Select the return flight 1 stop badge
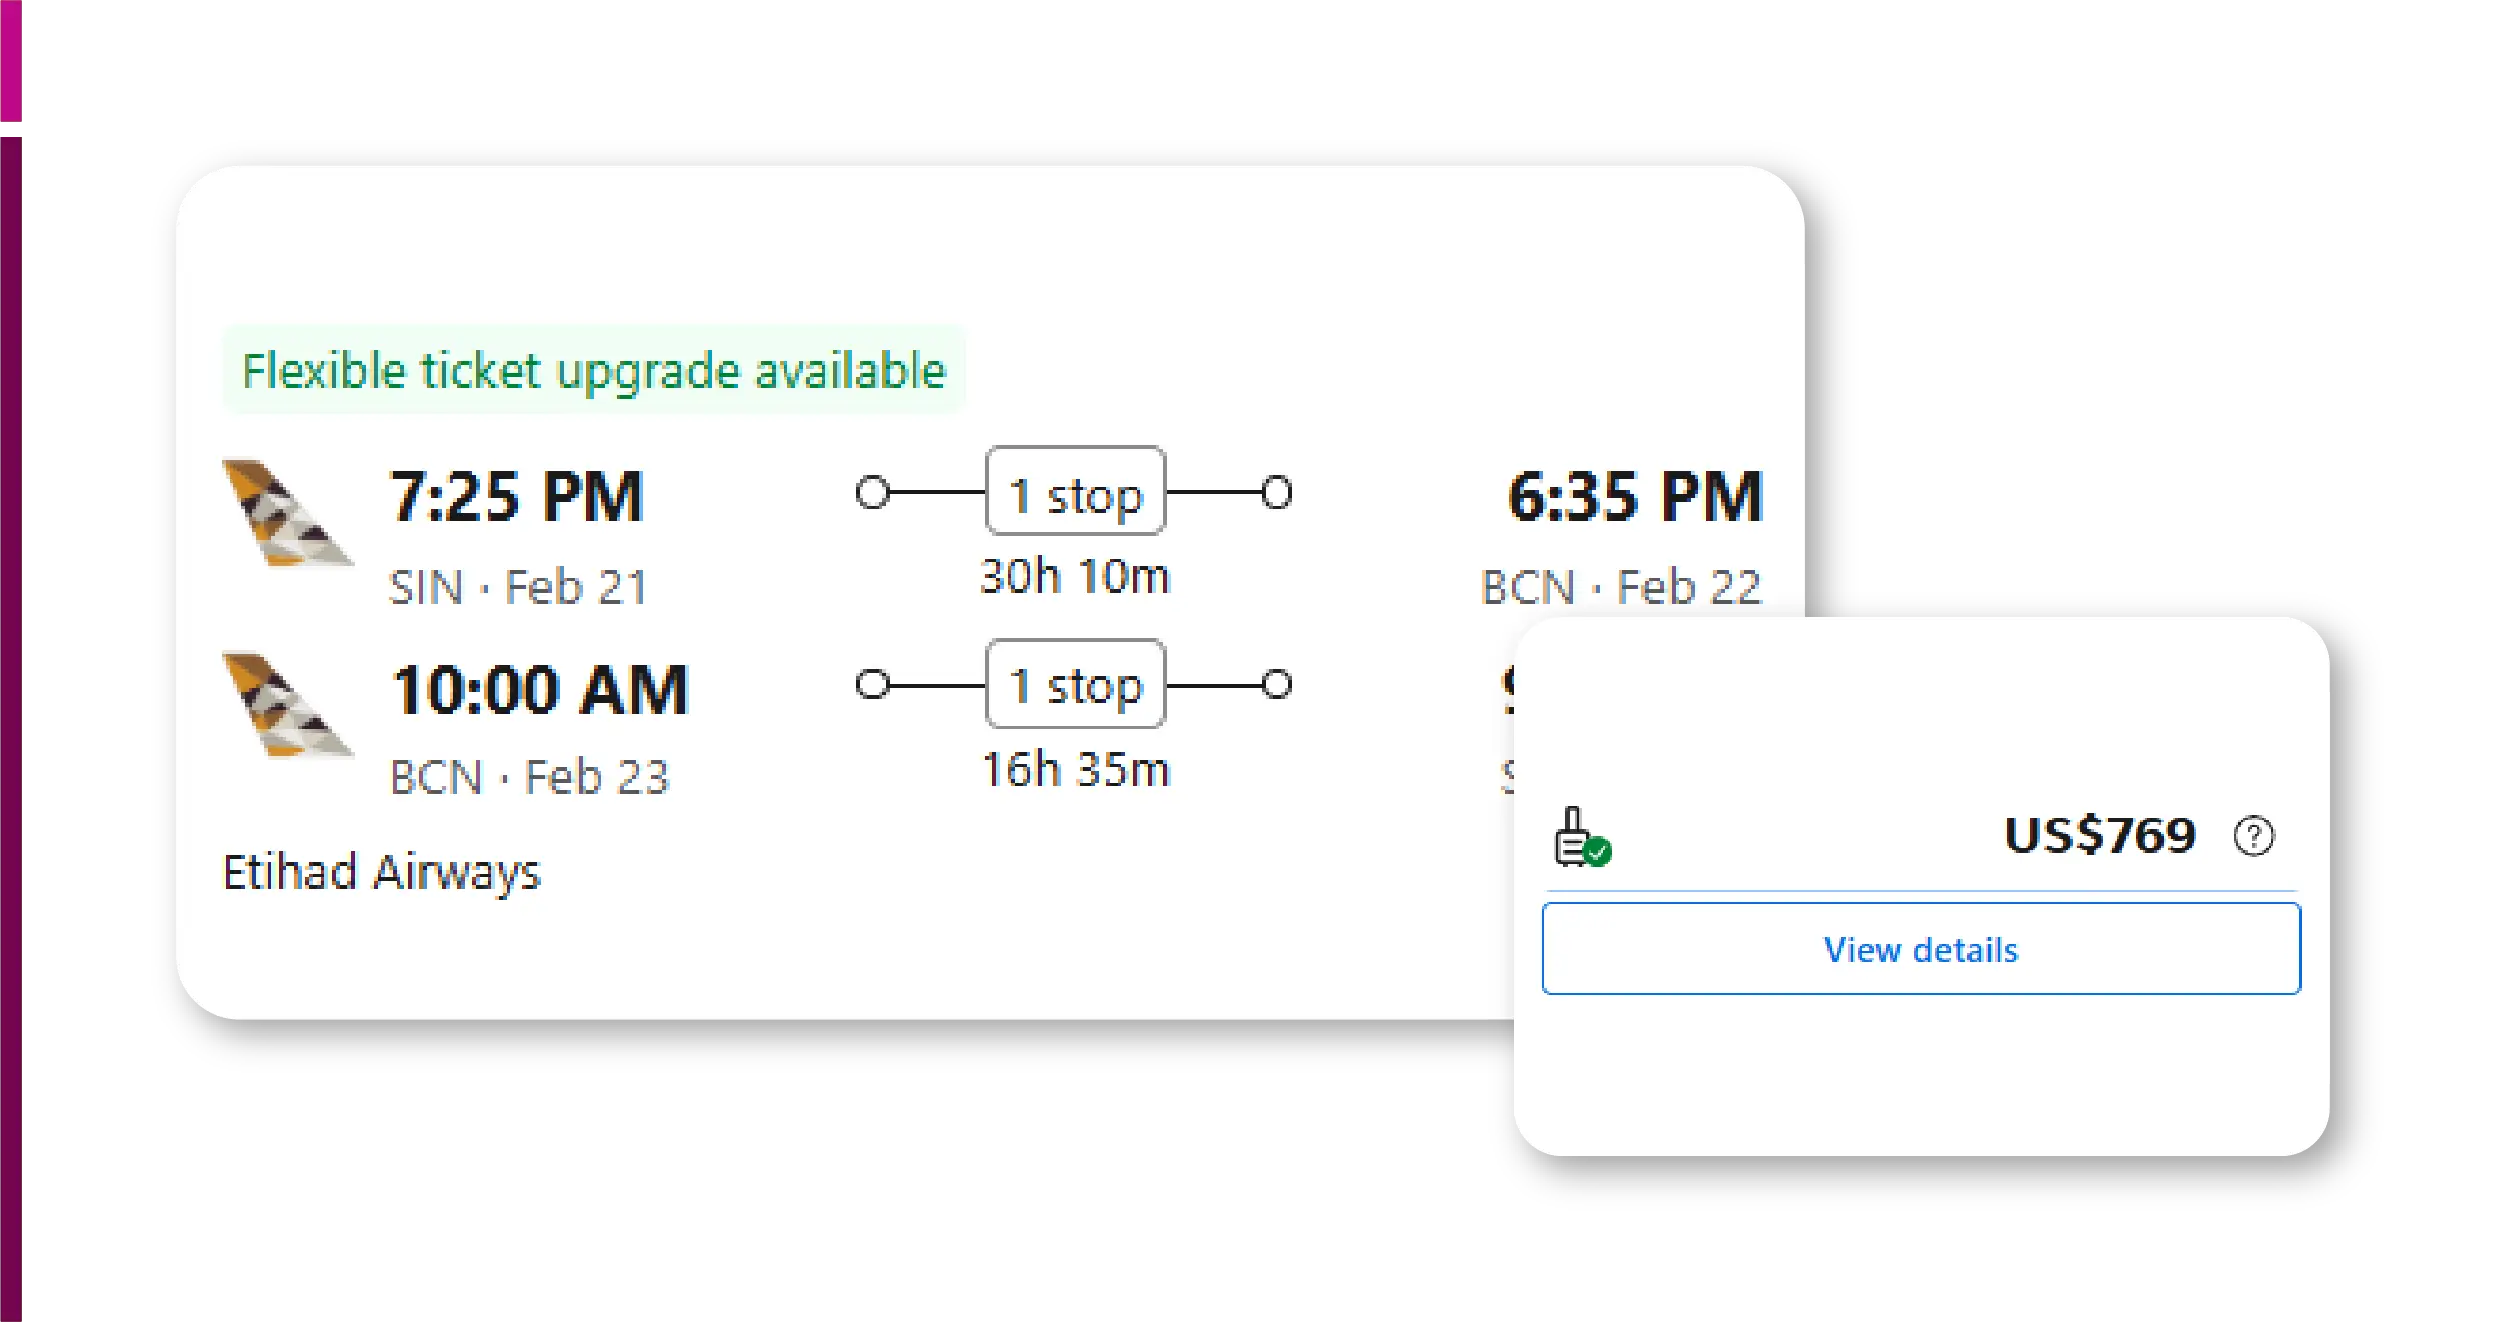Viewport: 2507px width, 1322px height. coord(1075,684)
